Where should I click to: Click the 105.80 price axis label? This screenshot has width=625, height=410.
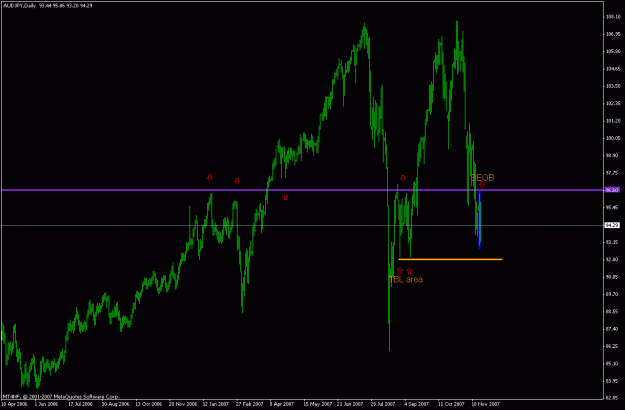click(613, 51)
